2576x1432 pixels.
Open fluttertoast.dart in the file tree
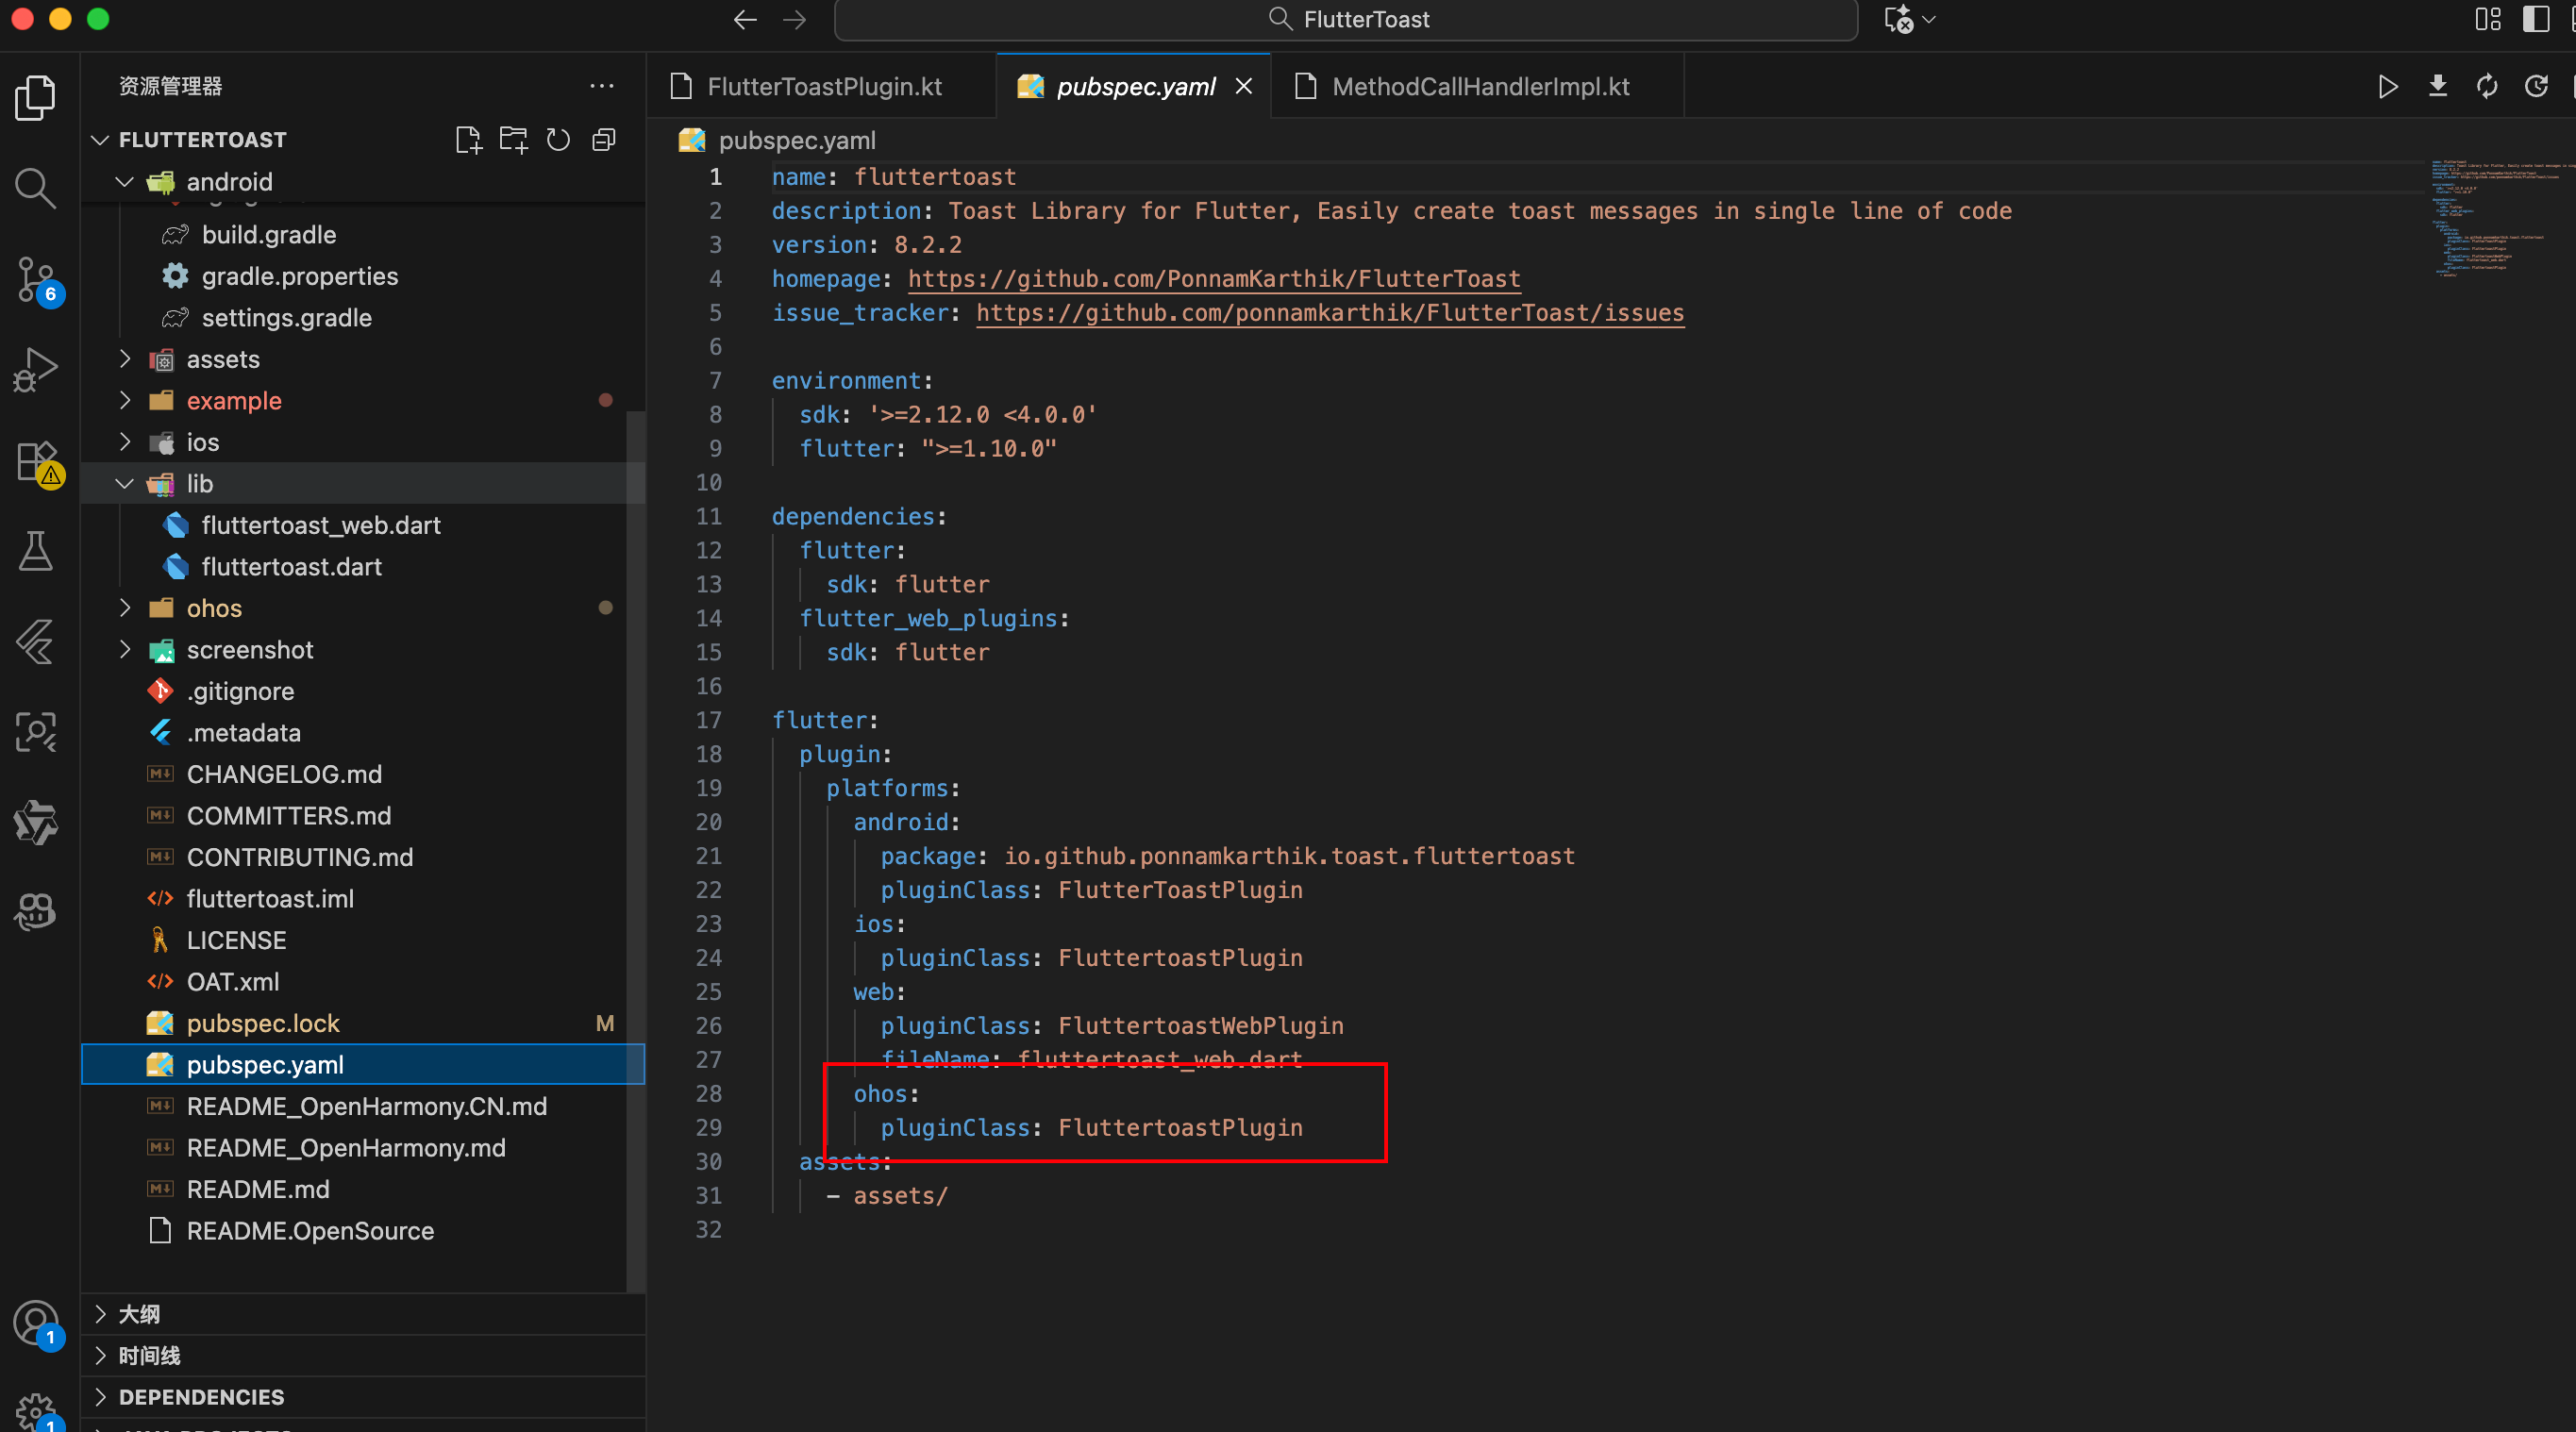click(x=291, y=567)
